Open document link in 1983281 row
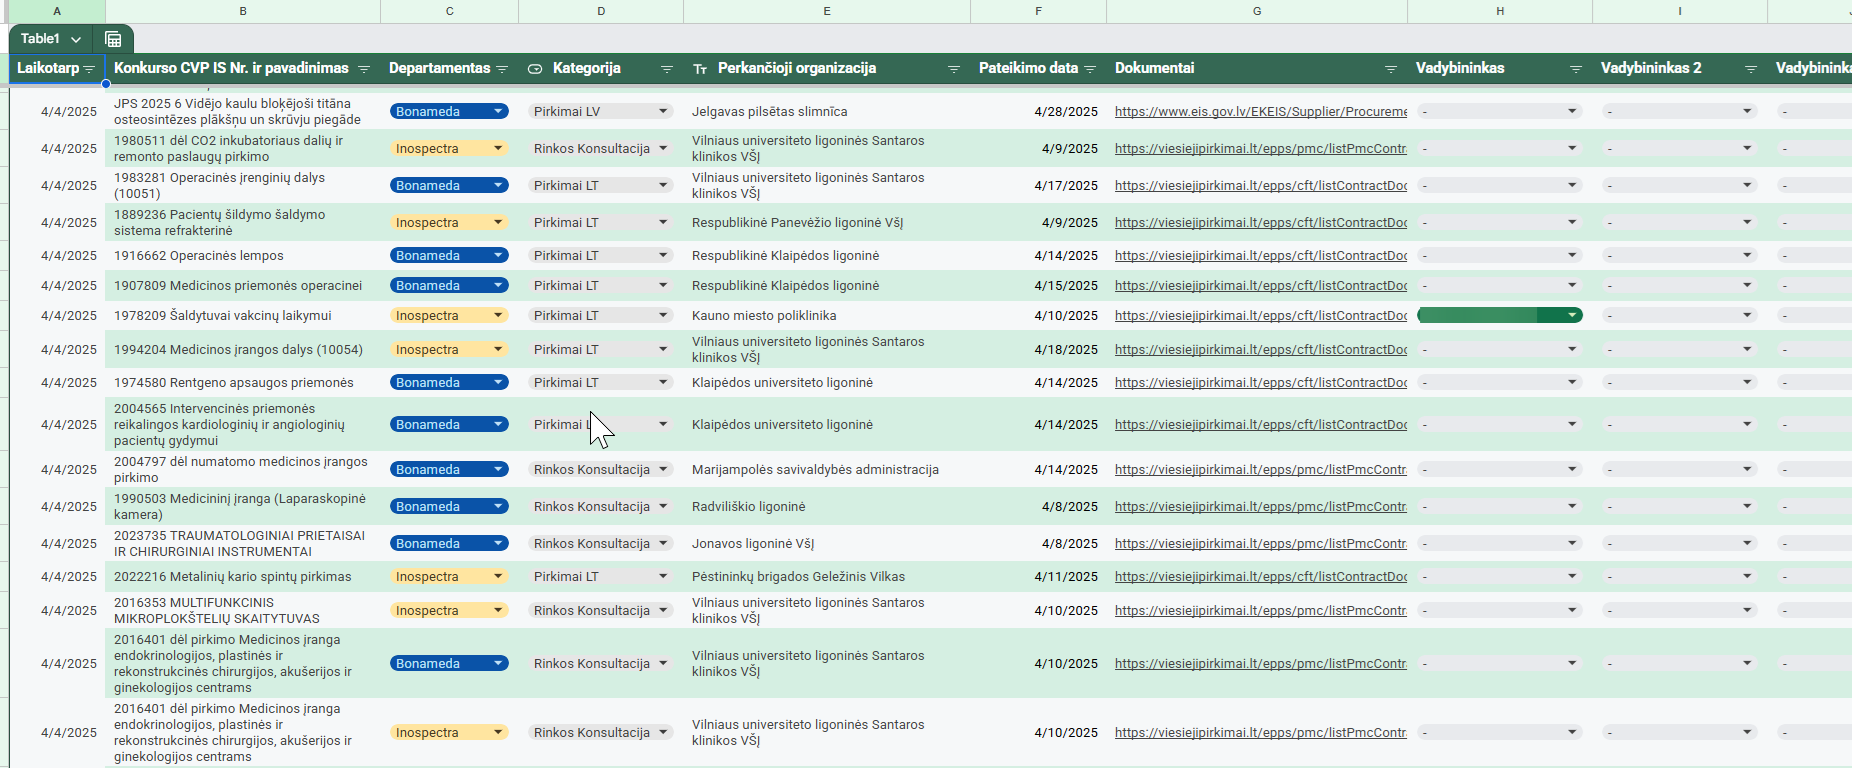This screenshot has width=1852, height=768. [1261, 185]
